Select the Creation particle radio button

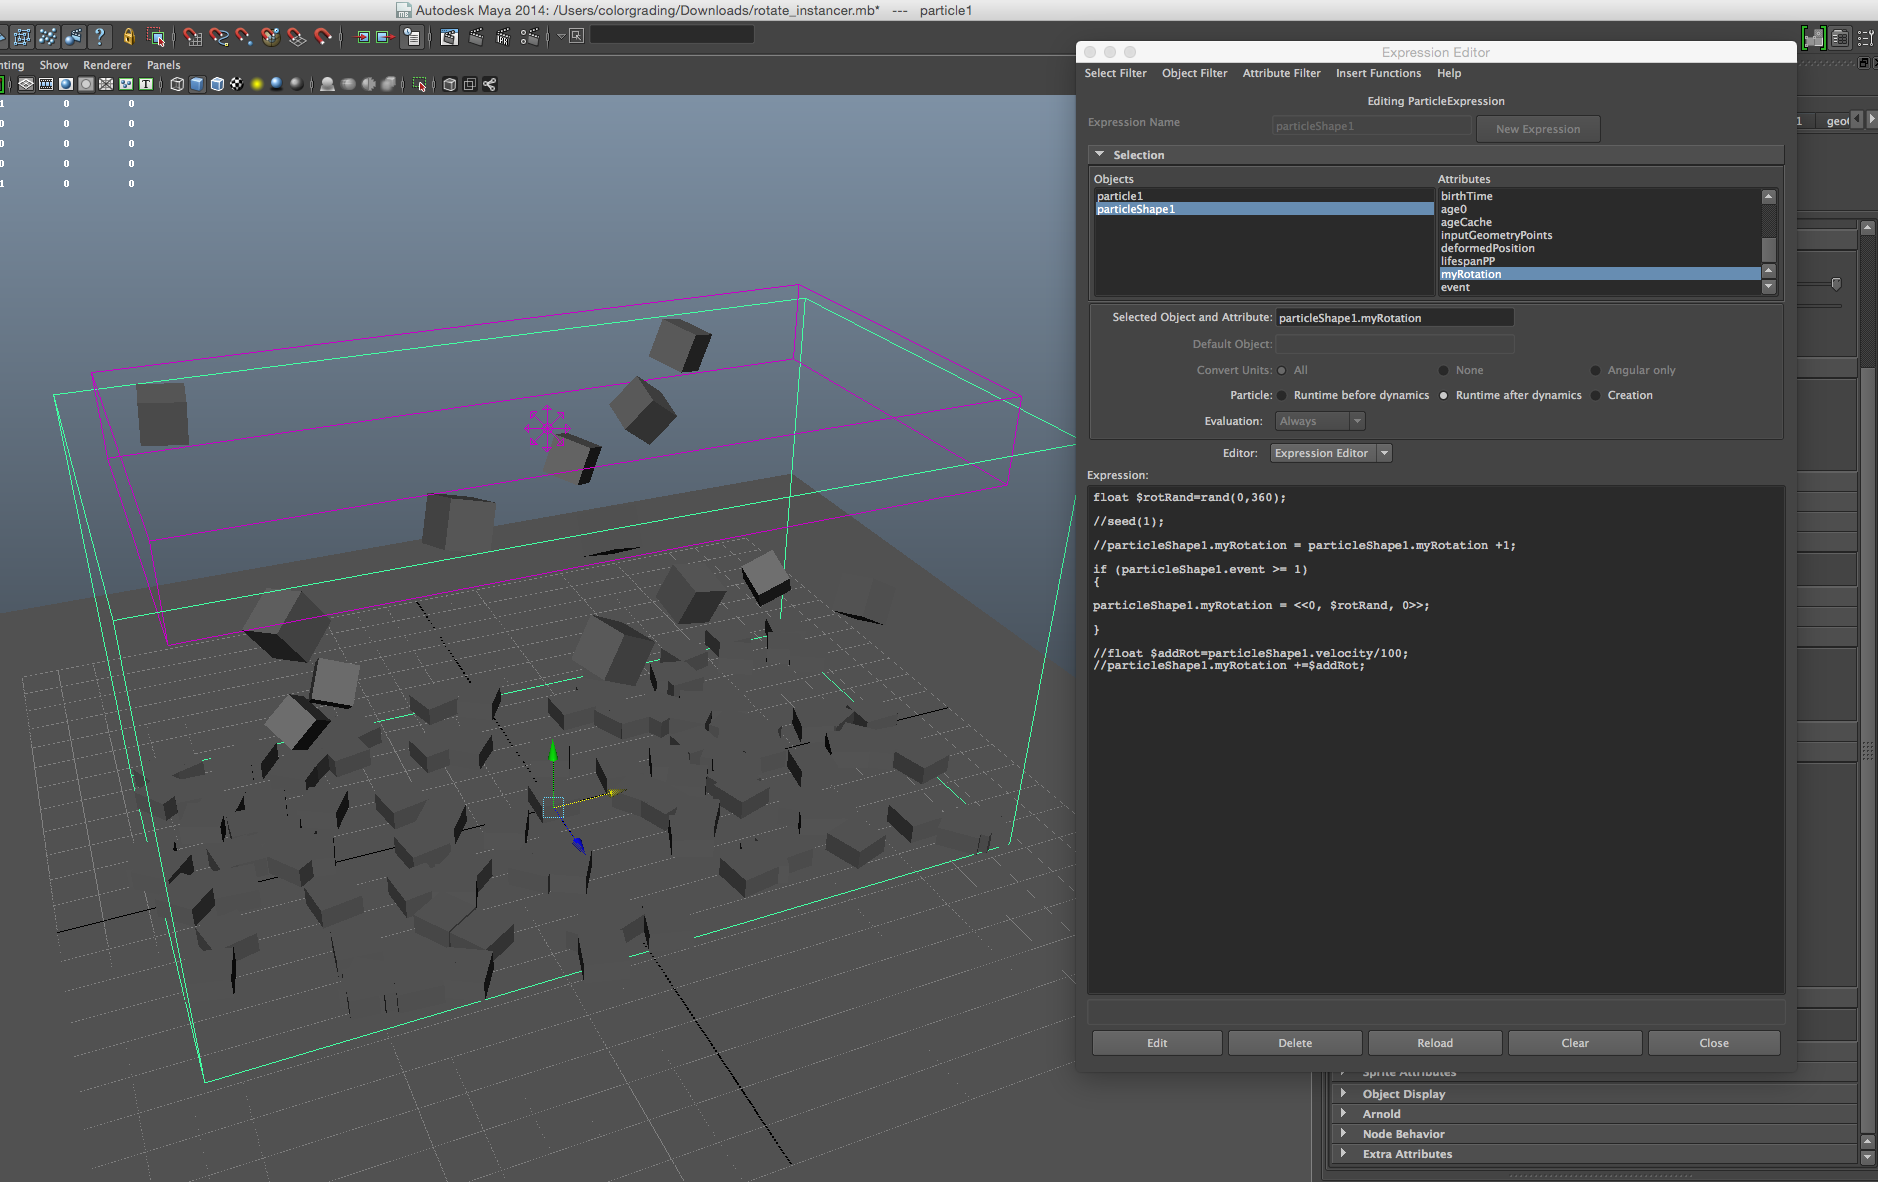pyautogui.click(x=1596, y=396)
